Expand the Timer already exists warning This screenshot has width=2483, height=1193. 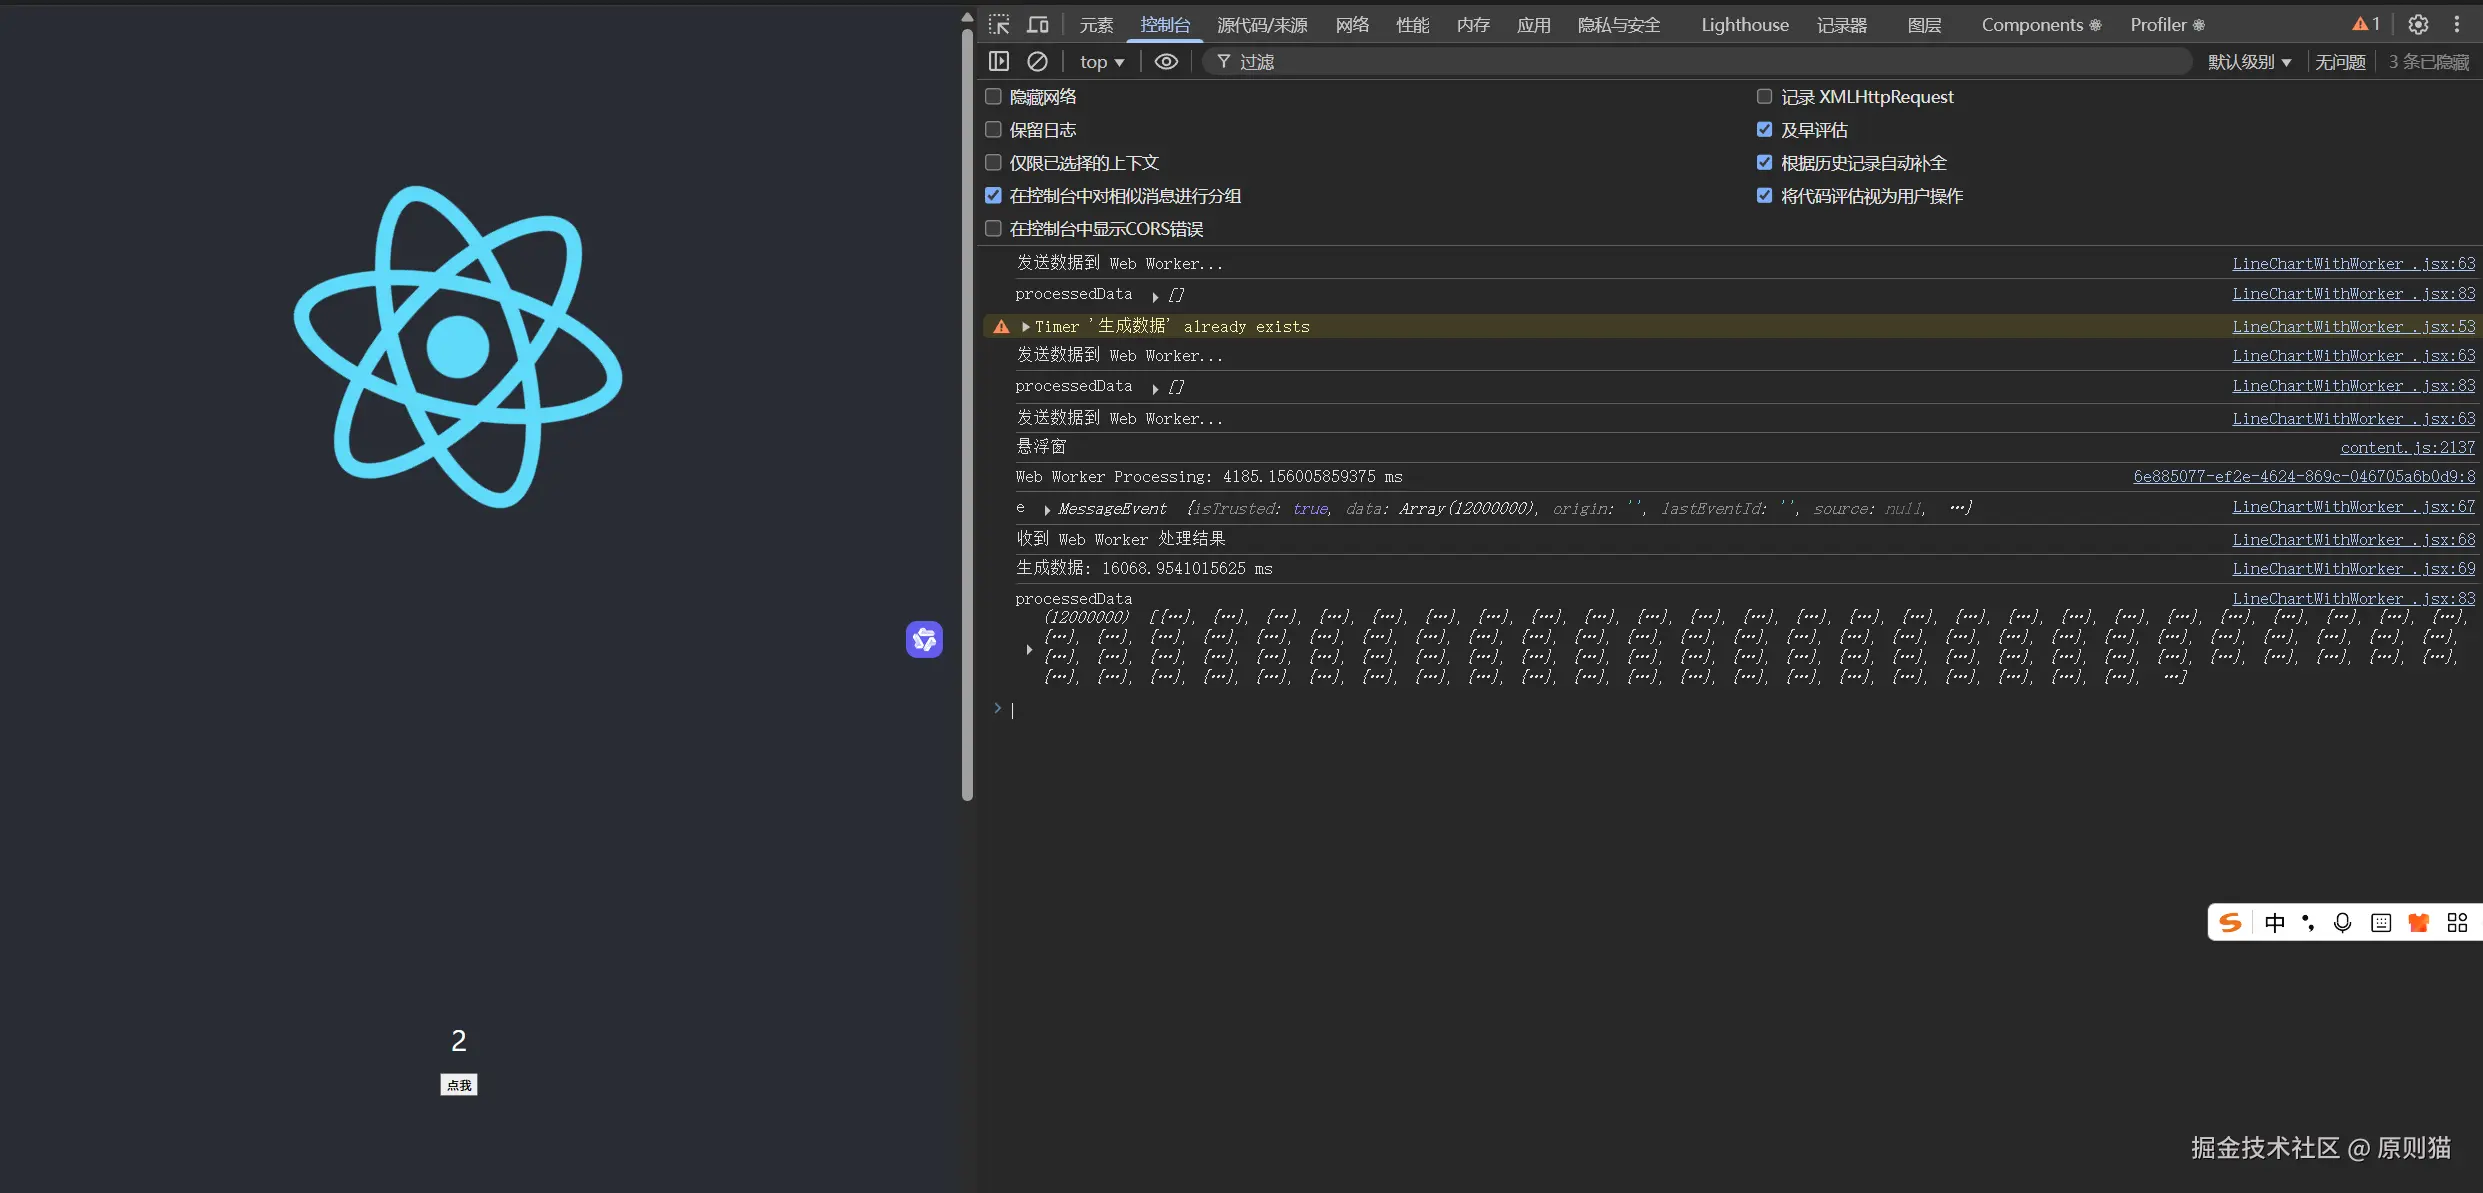1026,327
